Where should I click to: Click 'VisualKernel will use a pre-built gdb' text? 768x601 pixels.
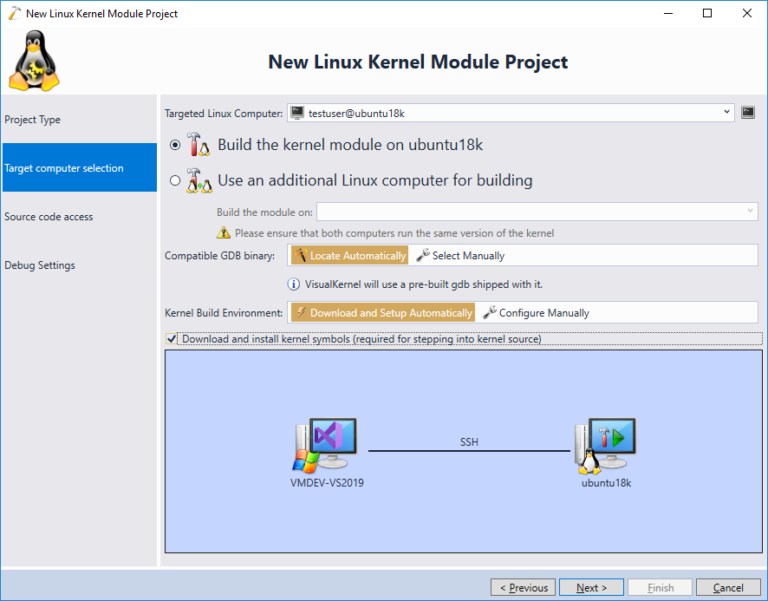pyautogui.click(x=424, y=284)
